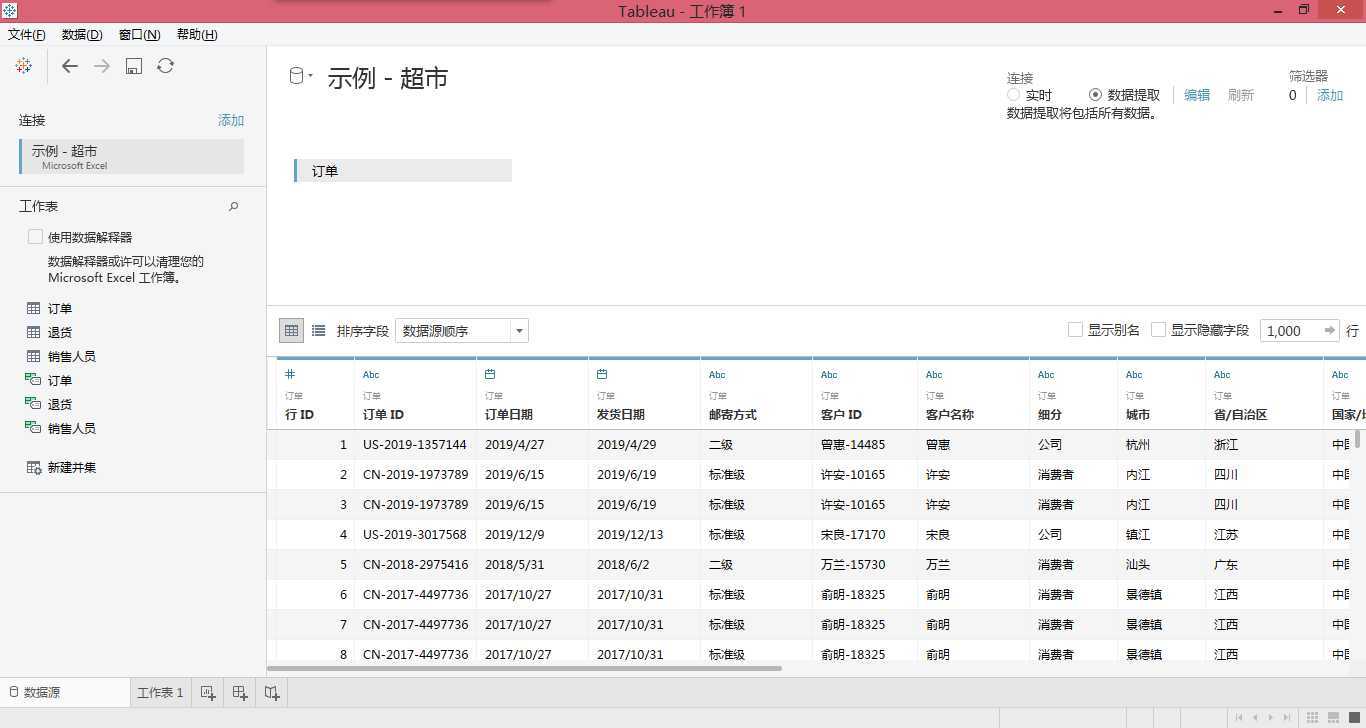The height and width of the screenshot is (728, 1366).
Task: Click cell US-2019-3017568
Action: 415,534
